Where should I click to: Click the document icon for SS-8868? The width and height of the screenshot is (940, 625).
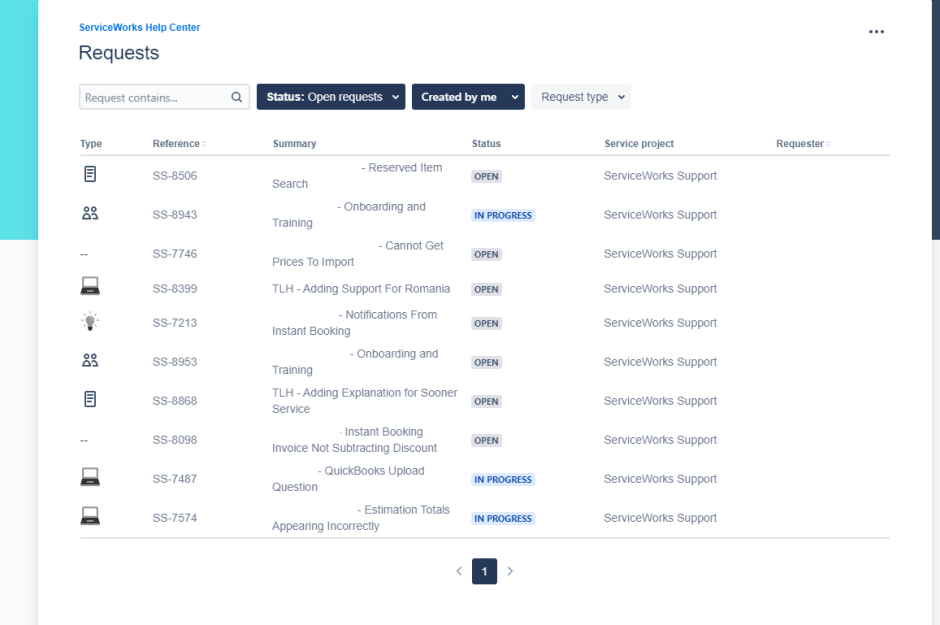tap(90, 399)
